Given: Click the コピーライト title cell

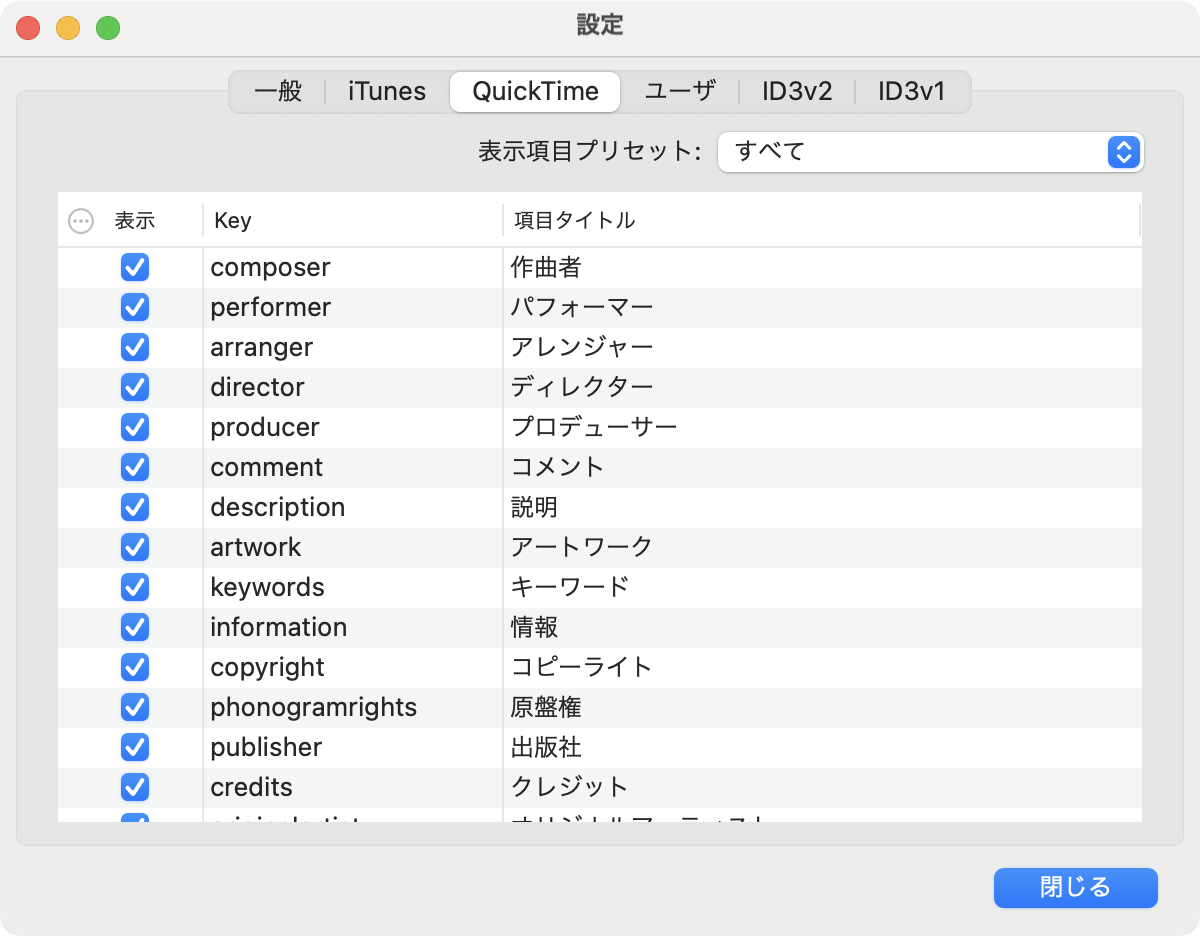Looking at the screenshot, I should click(822, 667).
